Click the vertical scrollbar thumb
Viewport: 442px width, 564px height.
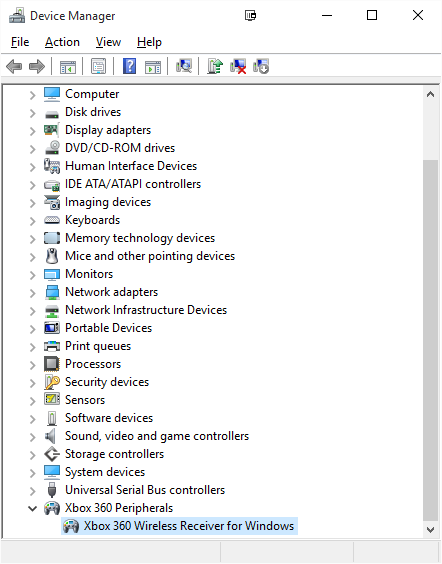[430, 340]
